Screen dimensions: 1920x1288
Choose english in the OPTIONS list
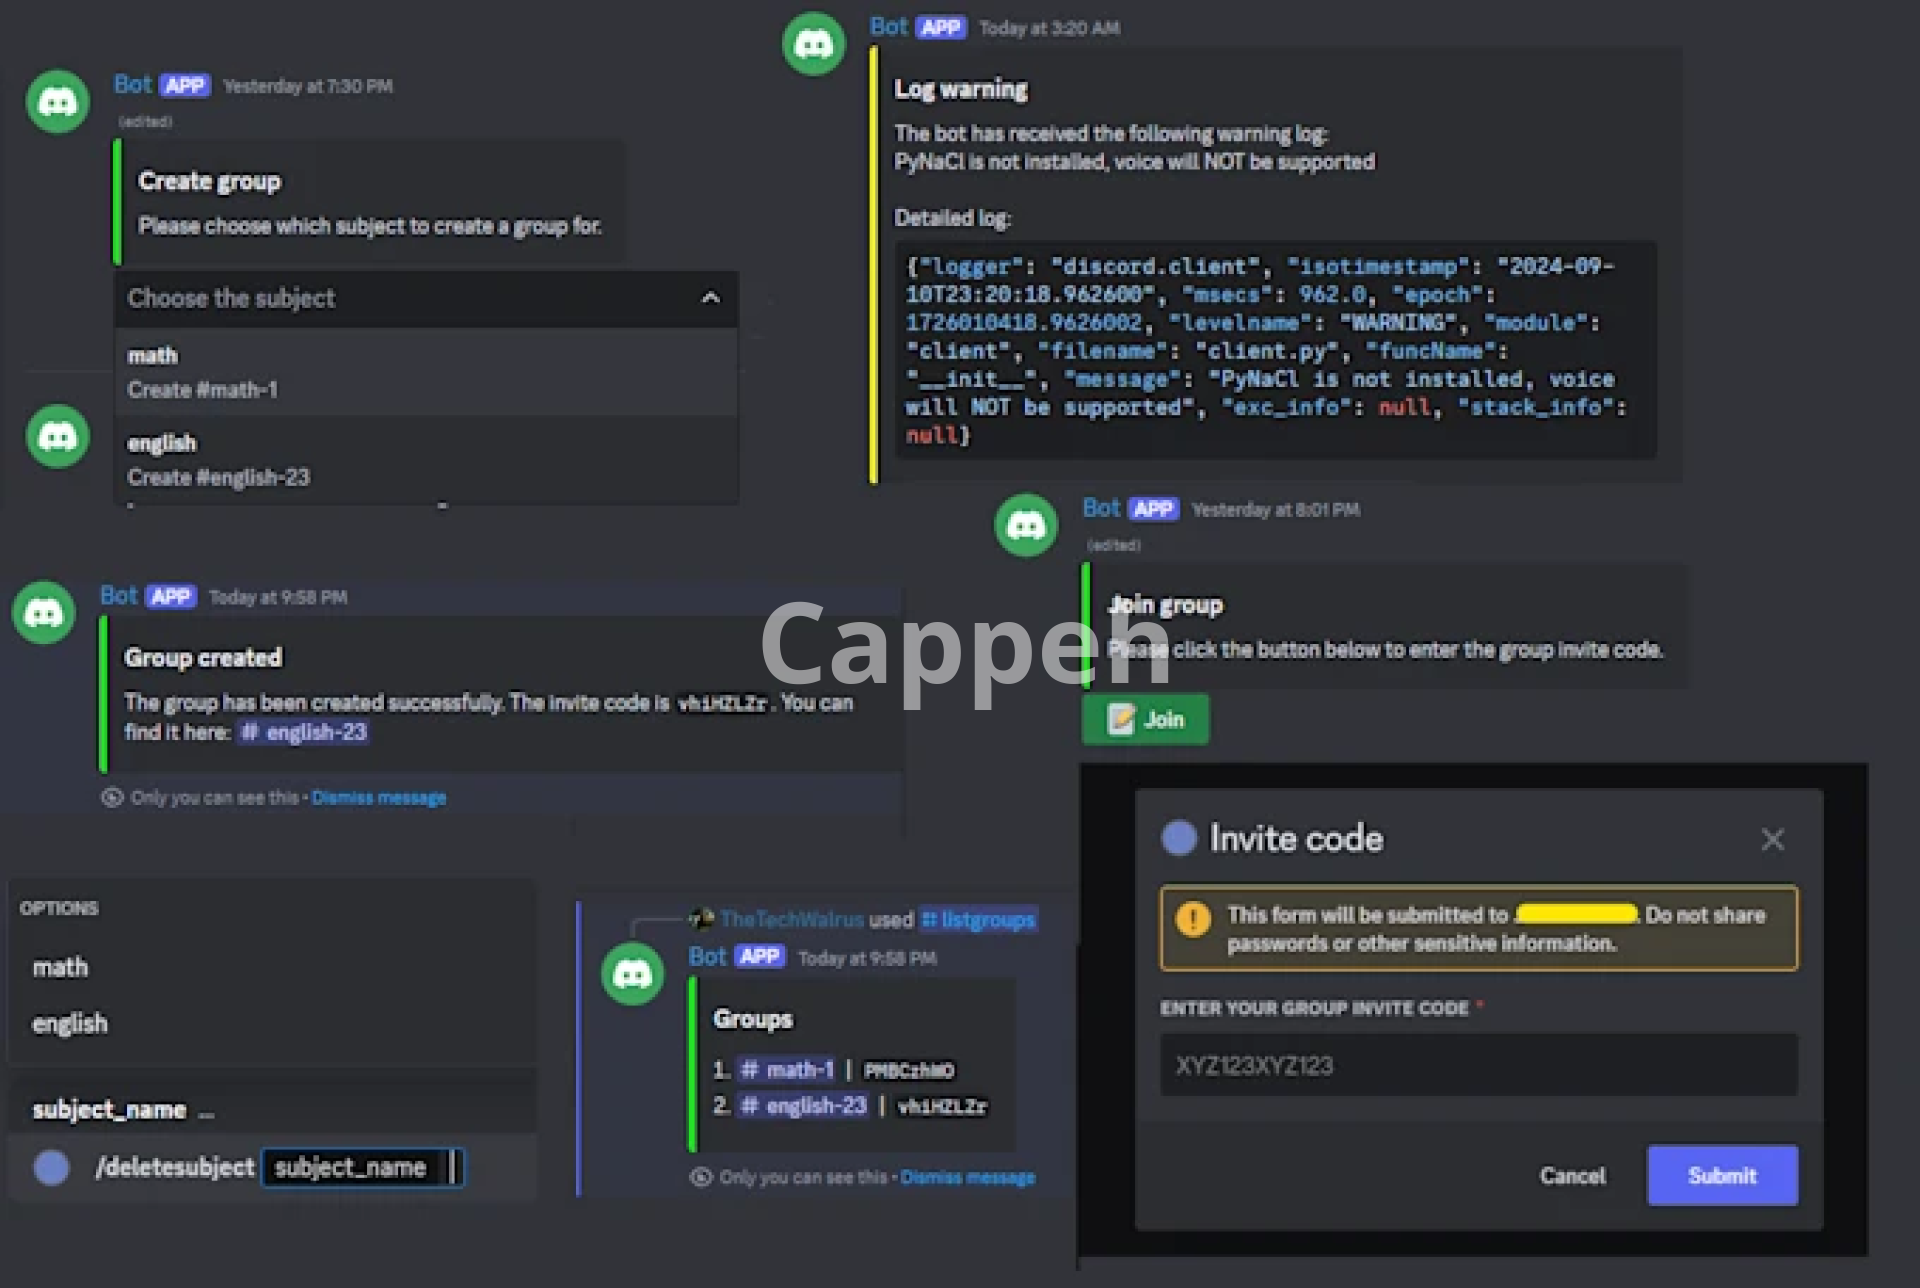click(x=70, y=1023)
